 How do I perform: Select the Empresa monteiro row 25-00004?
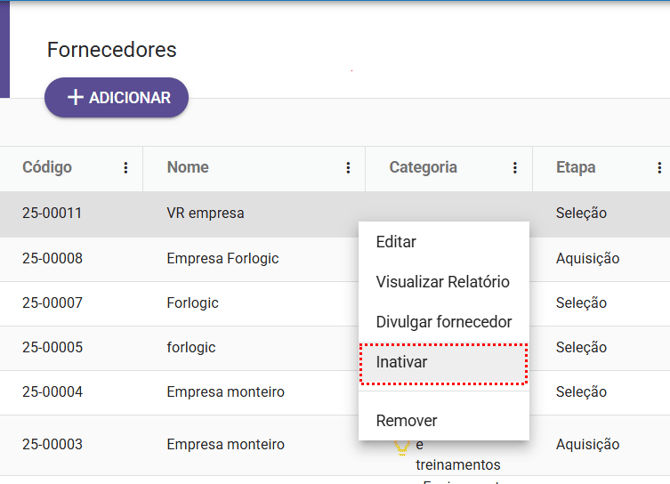[225, 392]
